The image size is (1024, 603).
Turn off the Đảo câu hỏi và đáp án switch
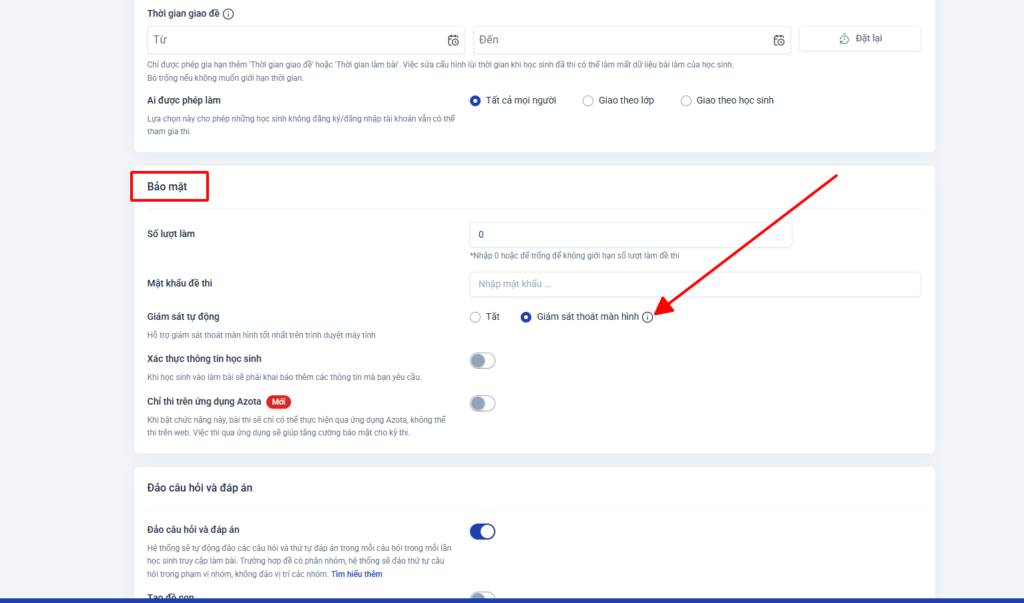(483, 531)
